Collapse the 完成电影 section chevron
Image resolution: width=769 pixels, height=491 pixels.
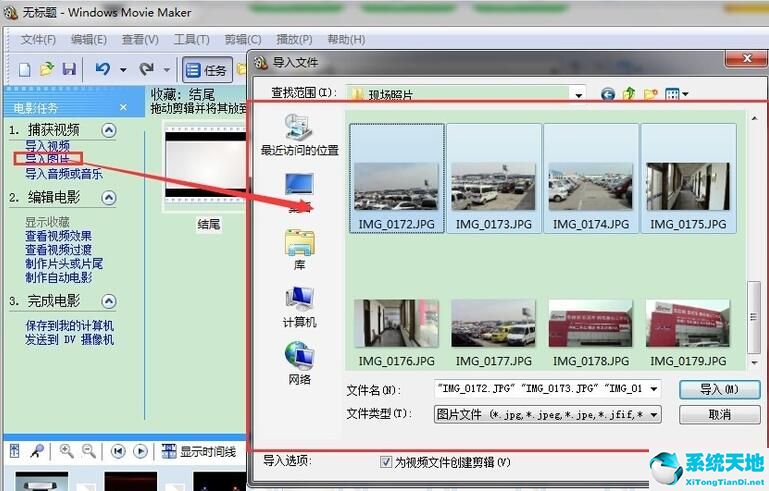[109, 301]
